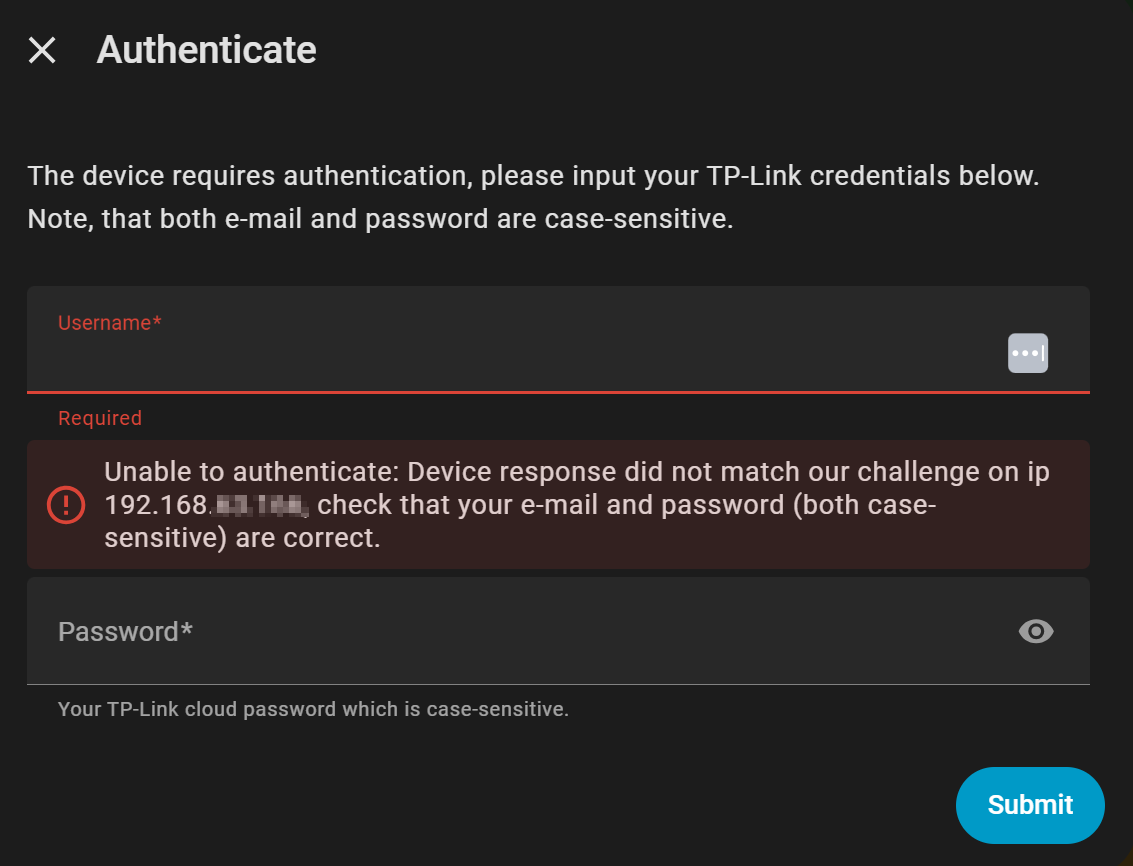Toggle password visibility eye icon
The image size is (1133, 866).
(1036, 631)
